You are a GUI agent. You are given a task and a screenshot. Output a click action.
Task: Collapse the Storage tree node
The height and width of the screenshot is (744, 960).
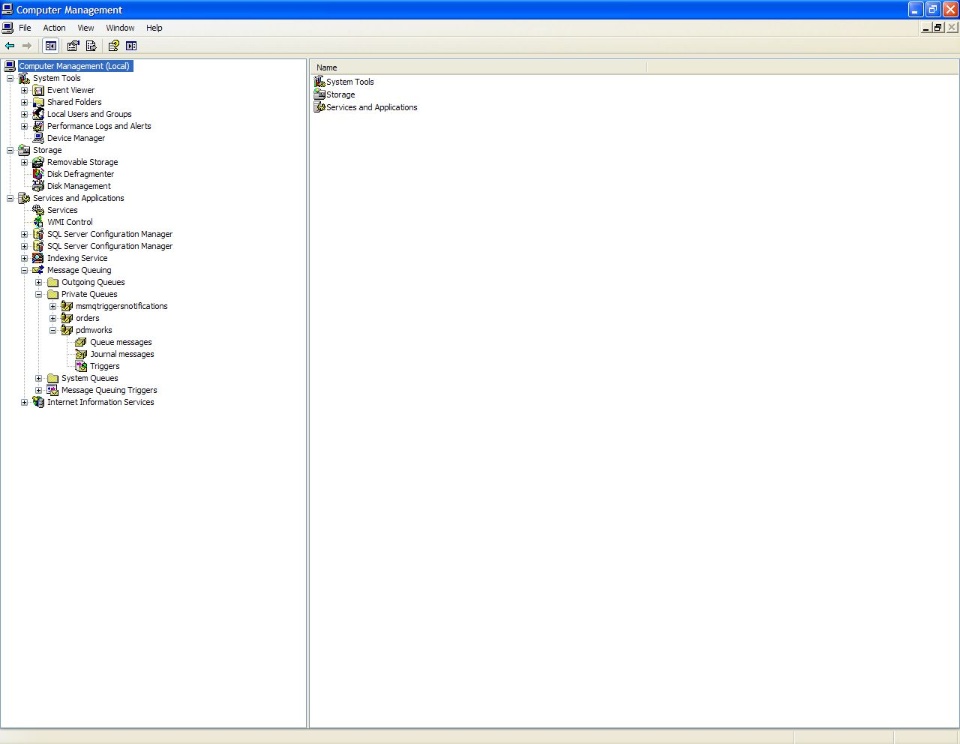[10, 150]
